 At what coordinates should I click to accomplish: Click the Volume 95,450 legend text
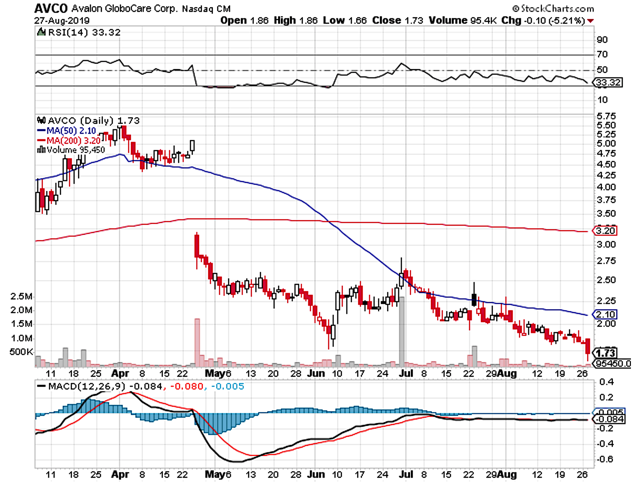76,150
